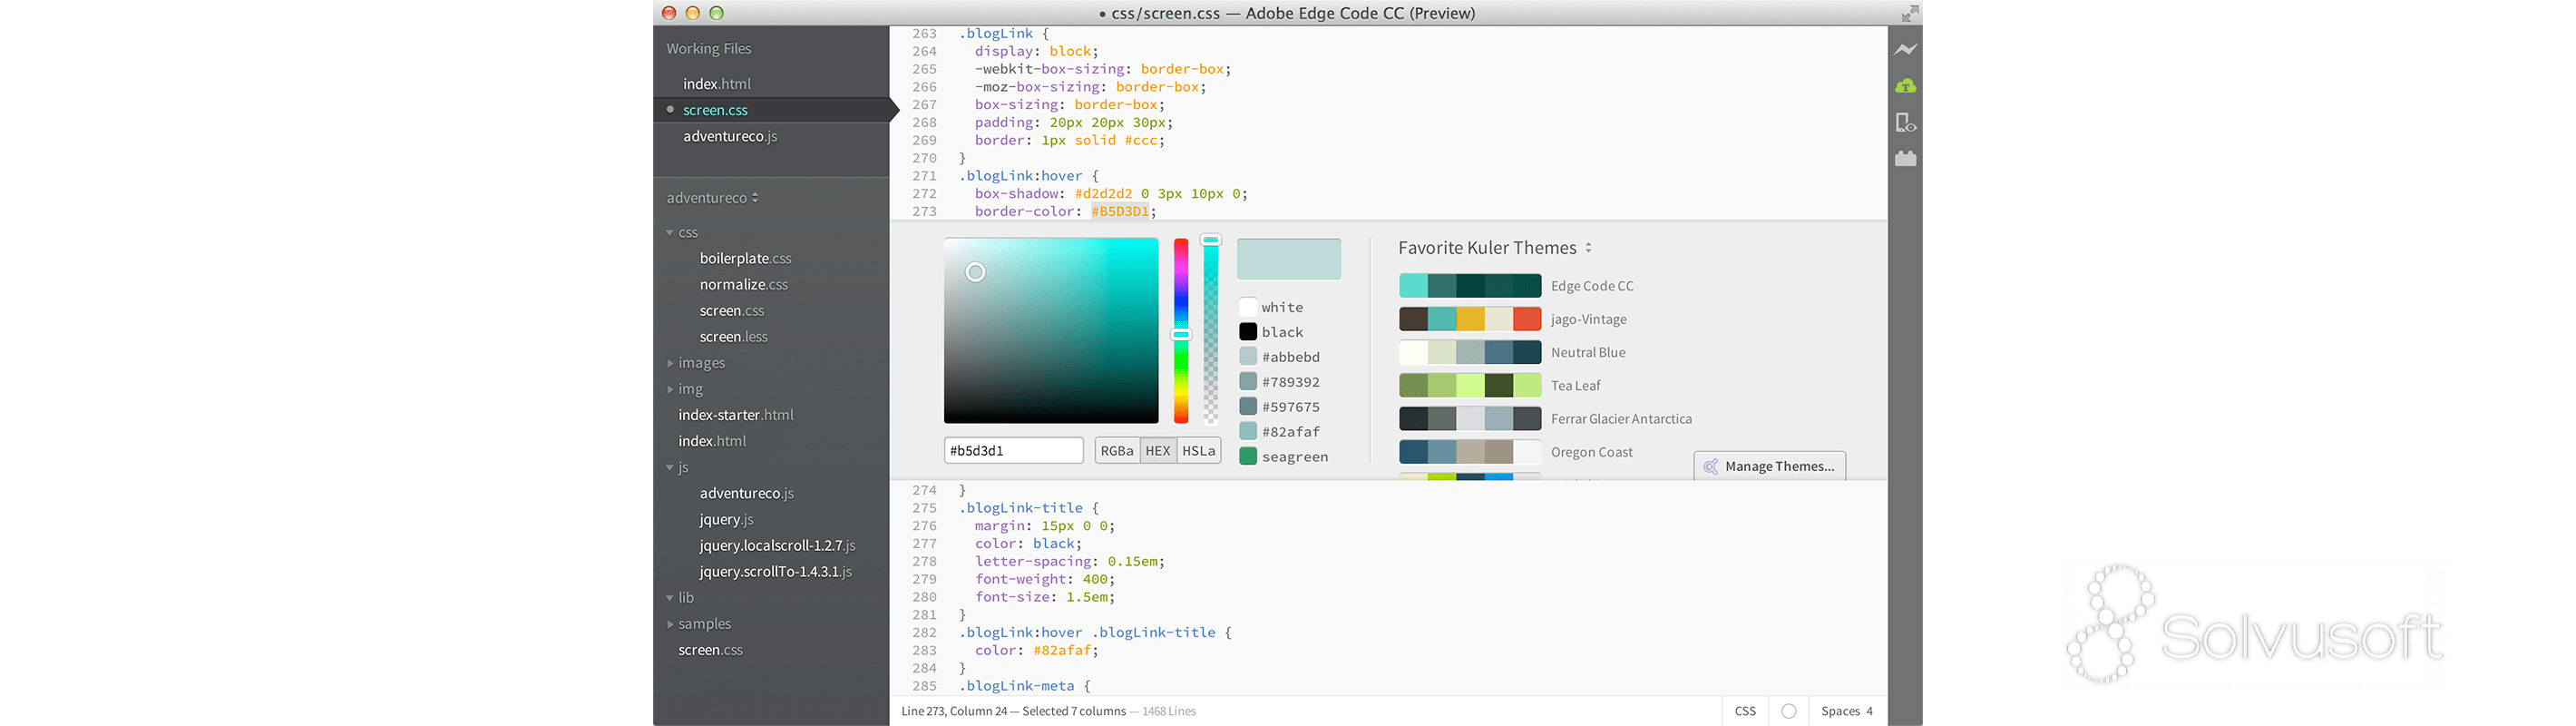The width and height of the screenshot is (2576, 726).
Task: Expand the samples folder
Action: (x=670, y=624)
